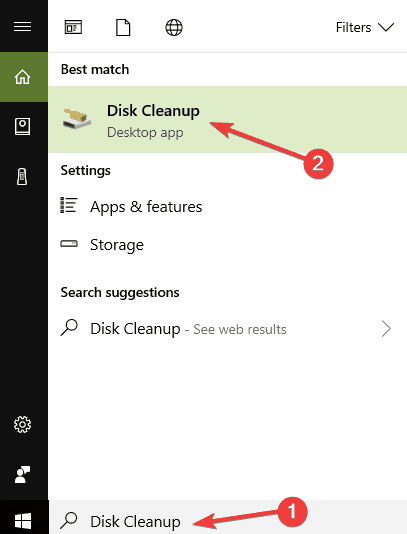Click the Search suggestions heading

tap(120, 293)
